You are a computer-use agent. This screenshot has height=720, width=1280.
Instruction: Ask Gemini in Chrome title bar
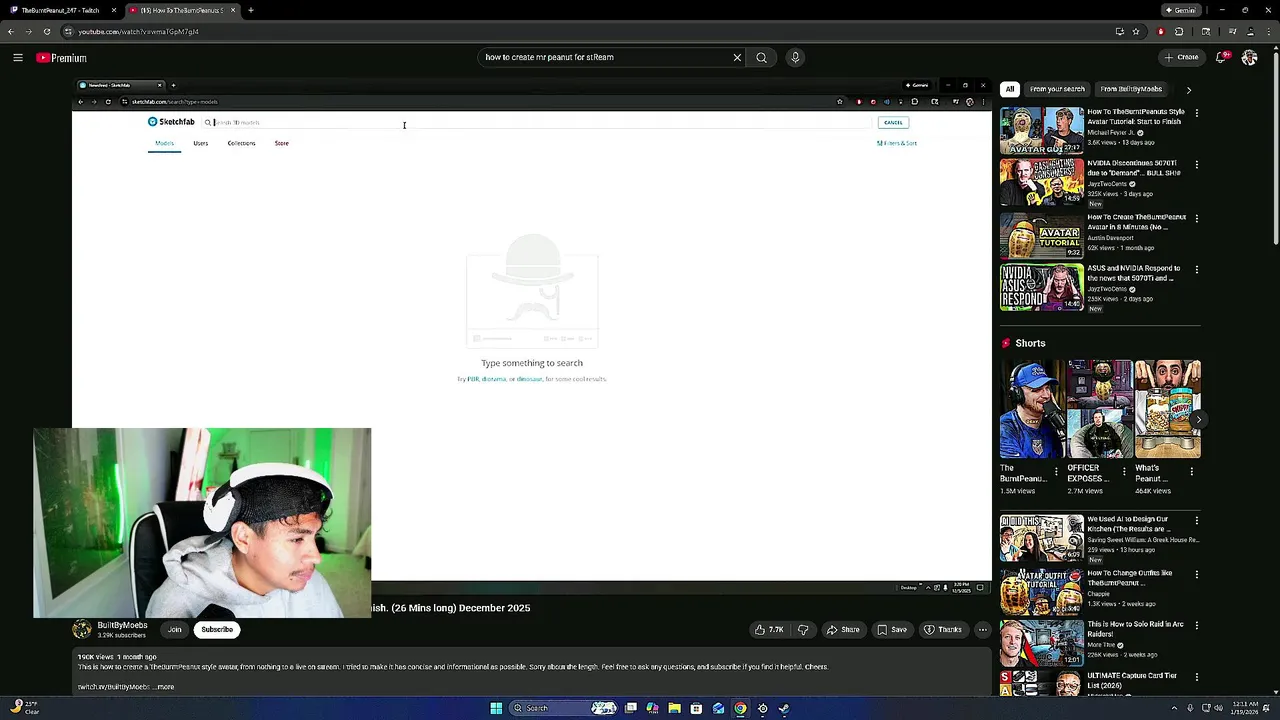[1181, 10]
